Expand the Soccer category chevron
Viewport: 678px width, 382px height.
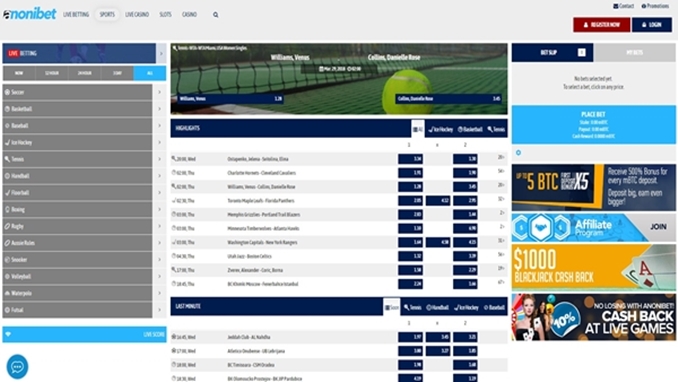160,92
